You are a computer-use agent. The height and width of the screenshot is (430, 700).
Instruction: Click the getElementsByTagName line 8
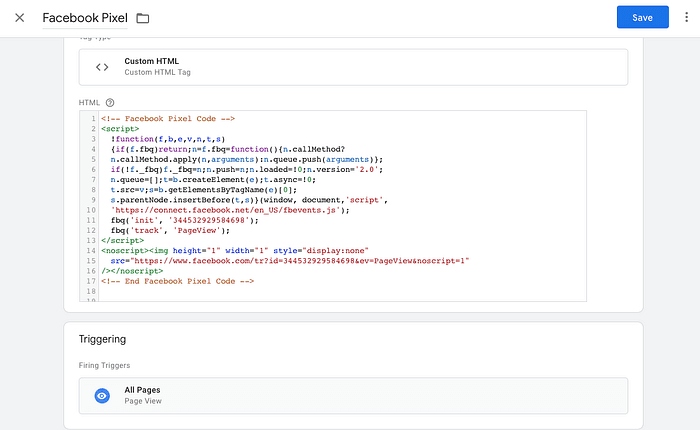pyautogui.click(x=204, y=190)
